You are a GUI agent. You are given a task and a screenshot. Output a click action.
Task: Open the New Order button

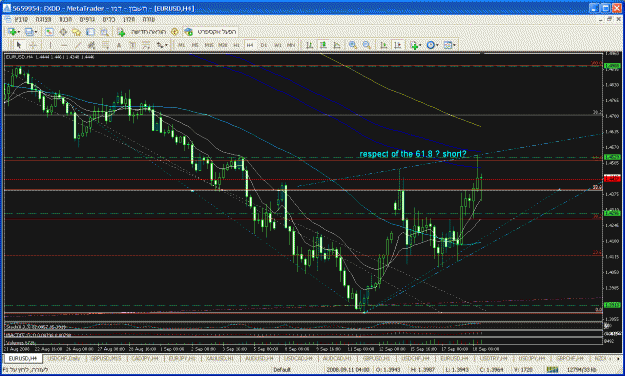pyautogui.click(x=142, y=32)
